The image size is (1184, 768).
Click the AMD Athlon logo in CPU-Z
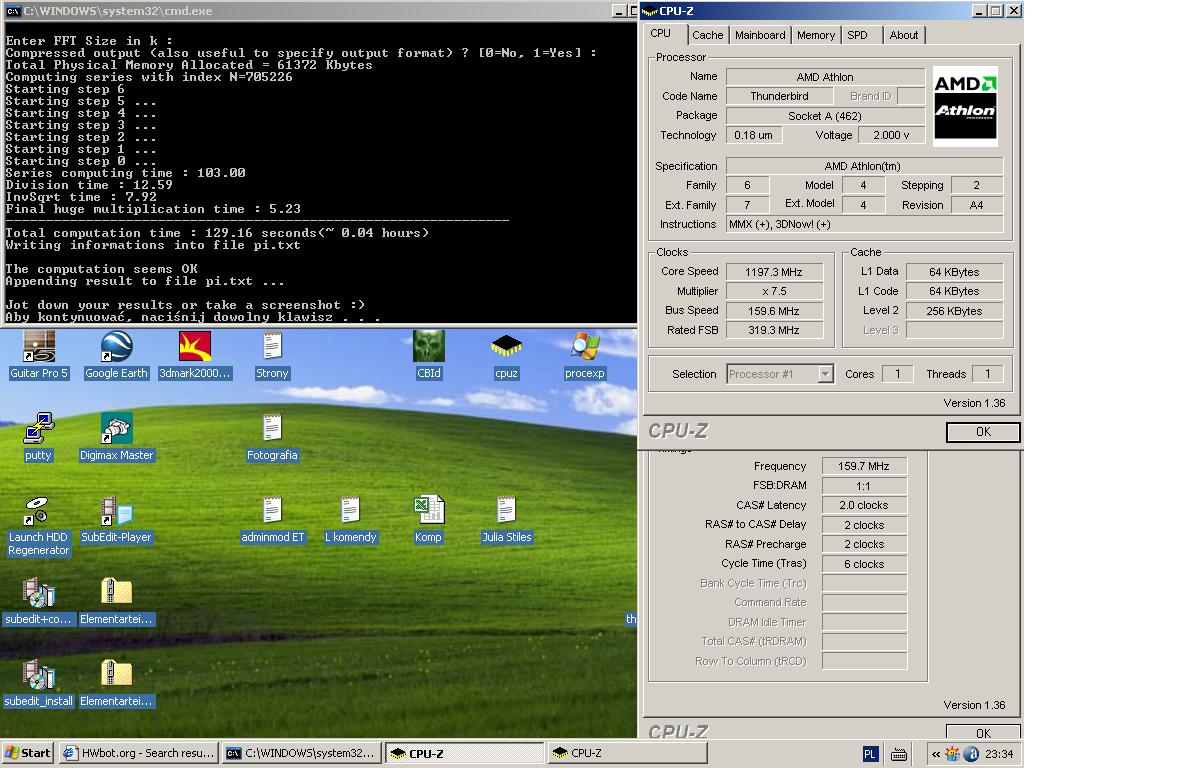click(965, 106)
